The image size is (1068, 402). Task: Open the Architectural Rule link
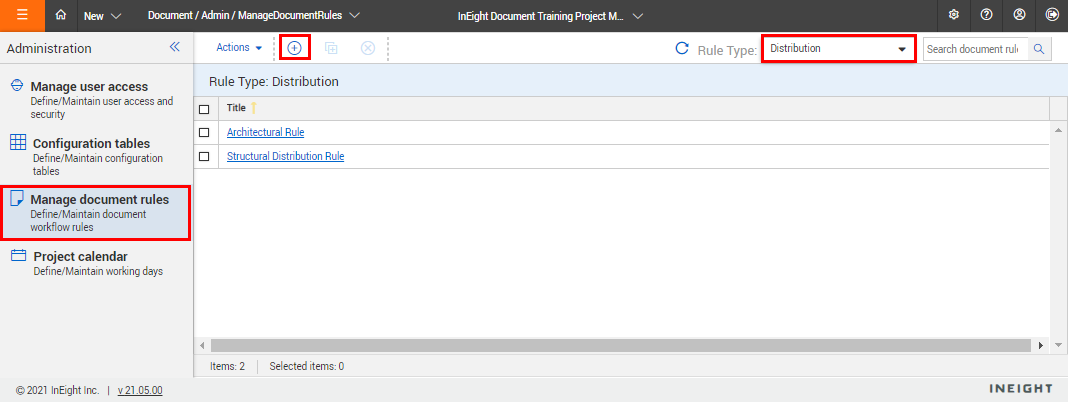point(266,132)
